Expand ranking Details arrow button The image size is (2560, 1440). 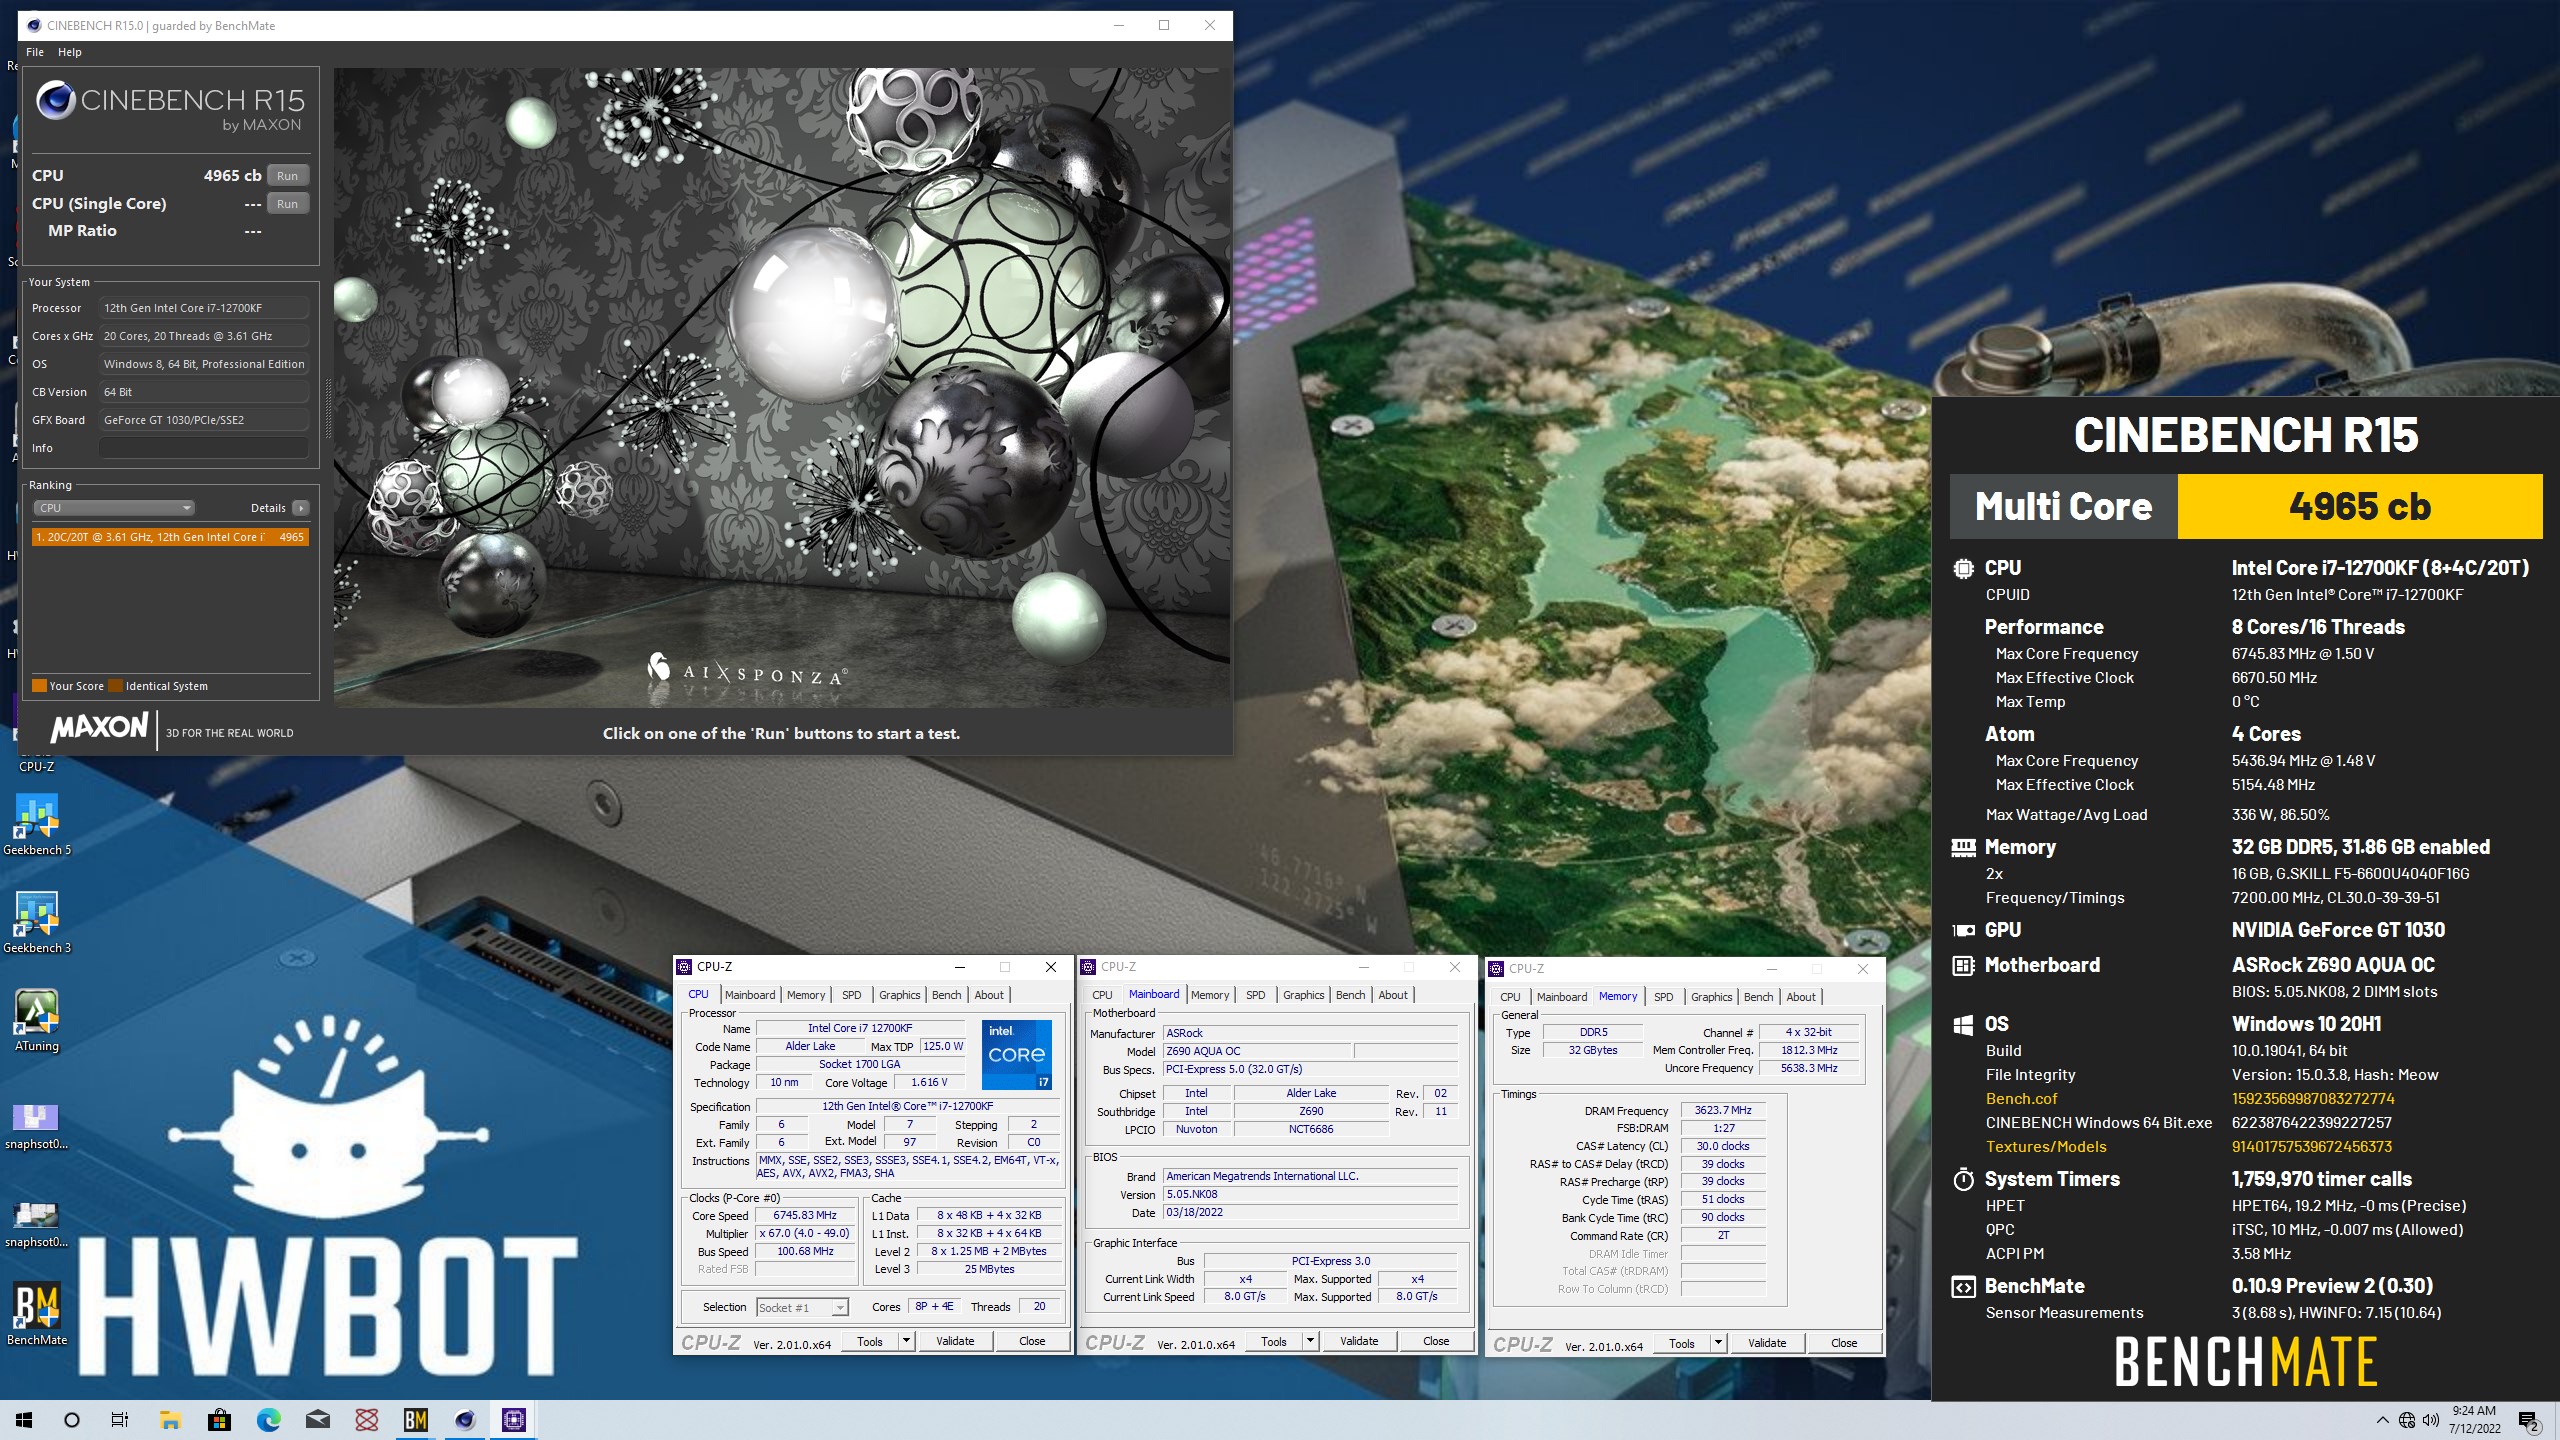pos(300,508)
